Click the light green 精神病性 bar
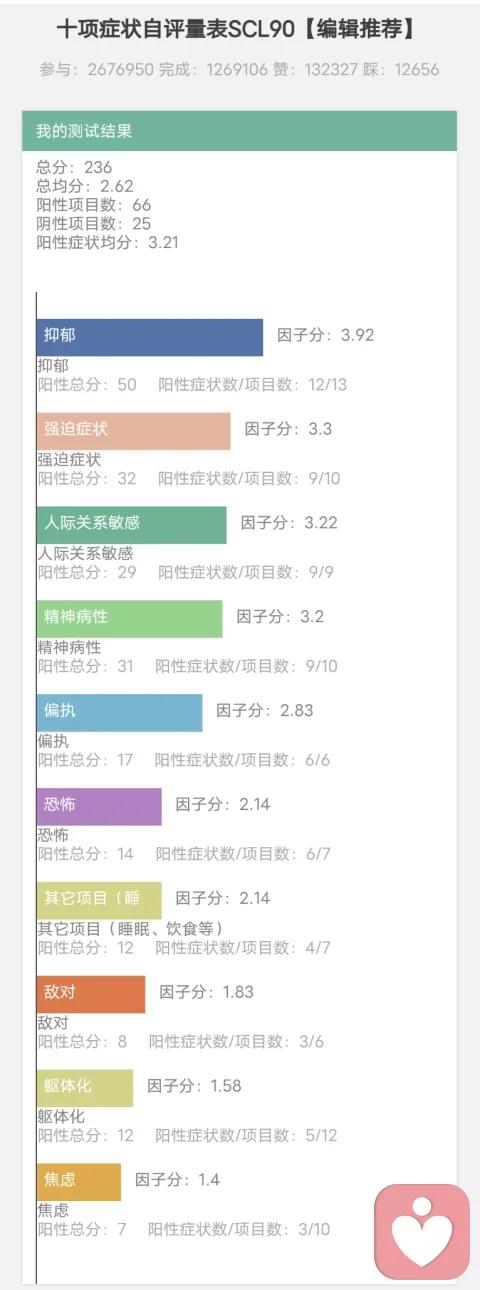Screen dimensions: 480x1290 pos(130,619)
